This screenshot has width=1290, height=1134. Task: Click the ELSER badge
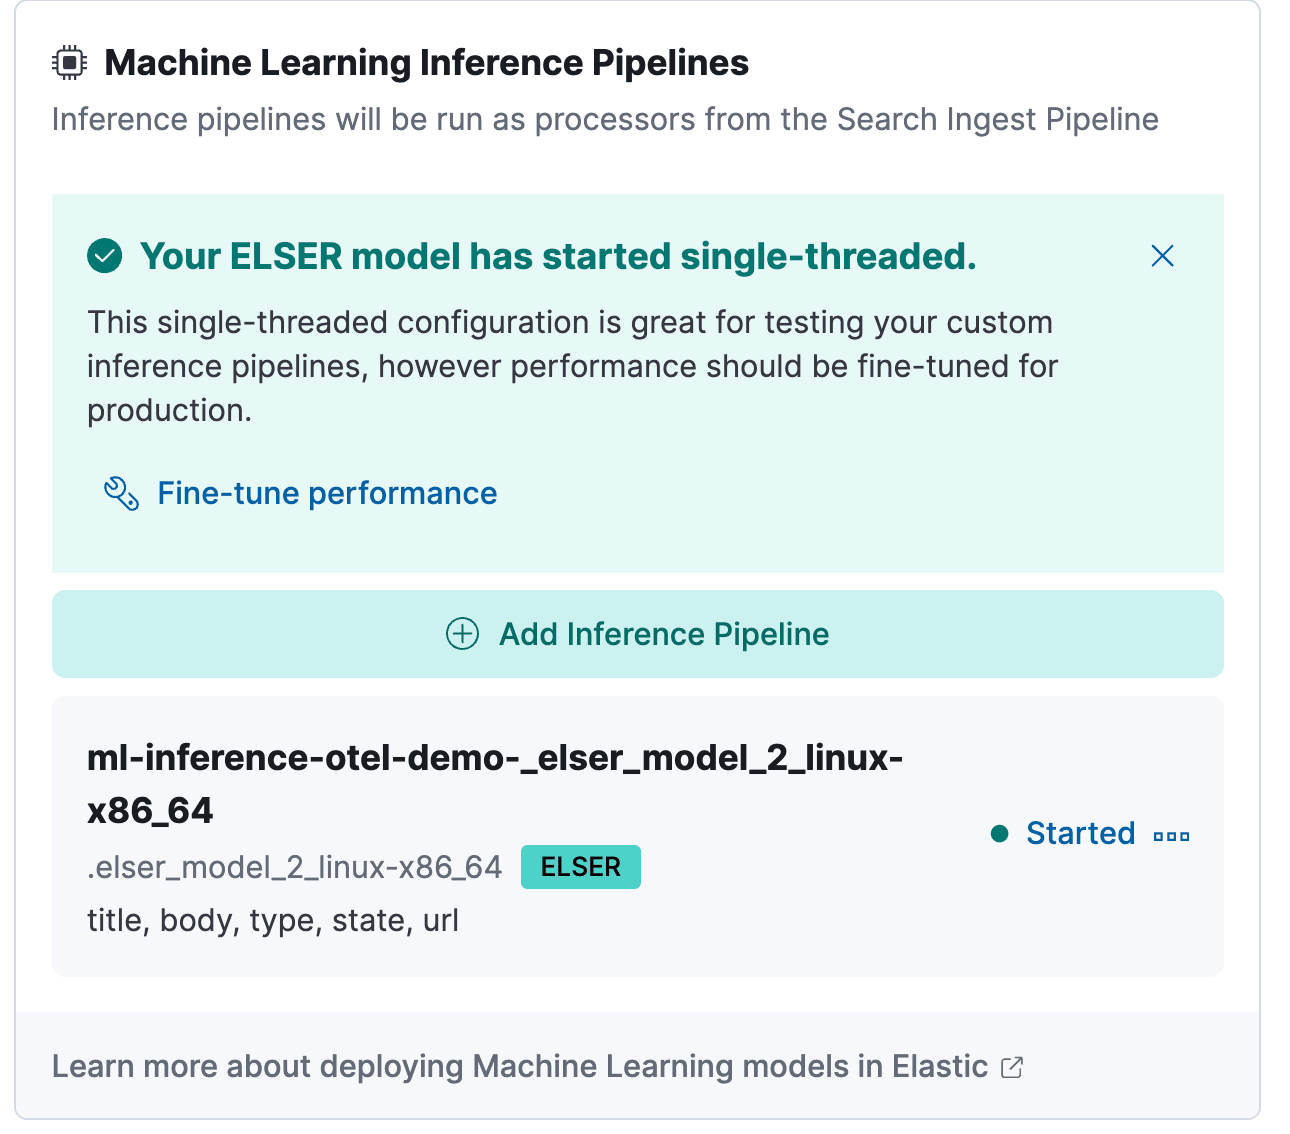pos(580,867)
